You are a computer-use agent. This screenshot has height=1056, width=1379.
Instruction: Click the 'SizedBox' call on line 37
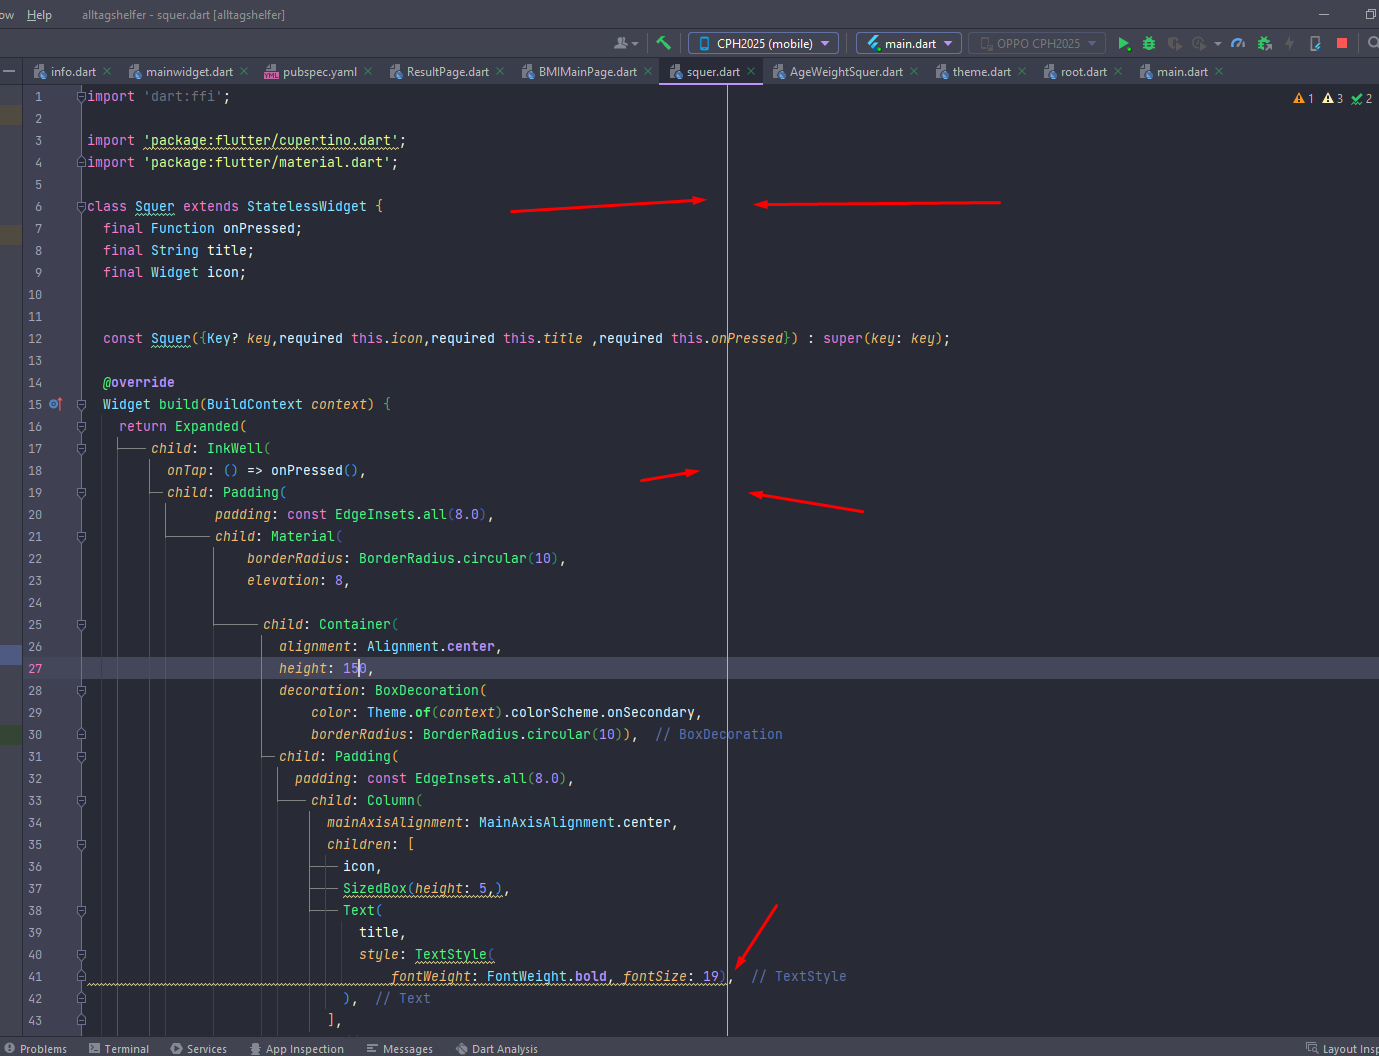(375, 888)
